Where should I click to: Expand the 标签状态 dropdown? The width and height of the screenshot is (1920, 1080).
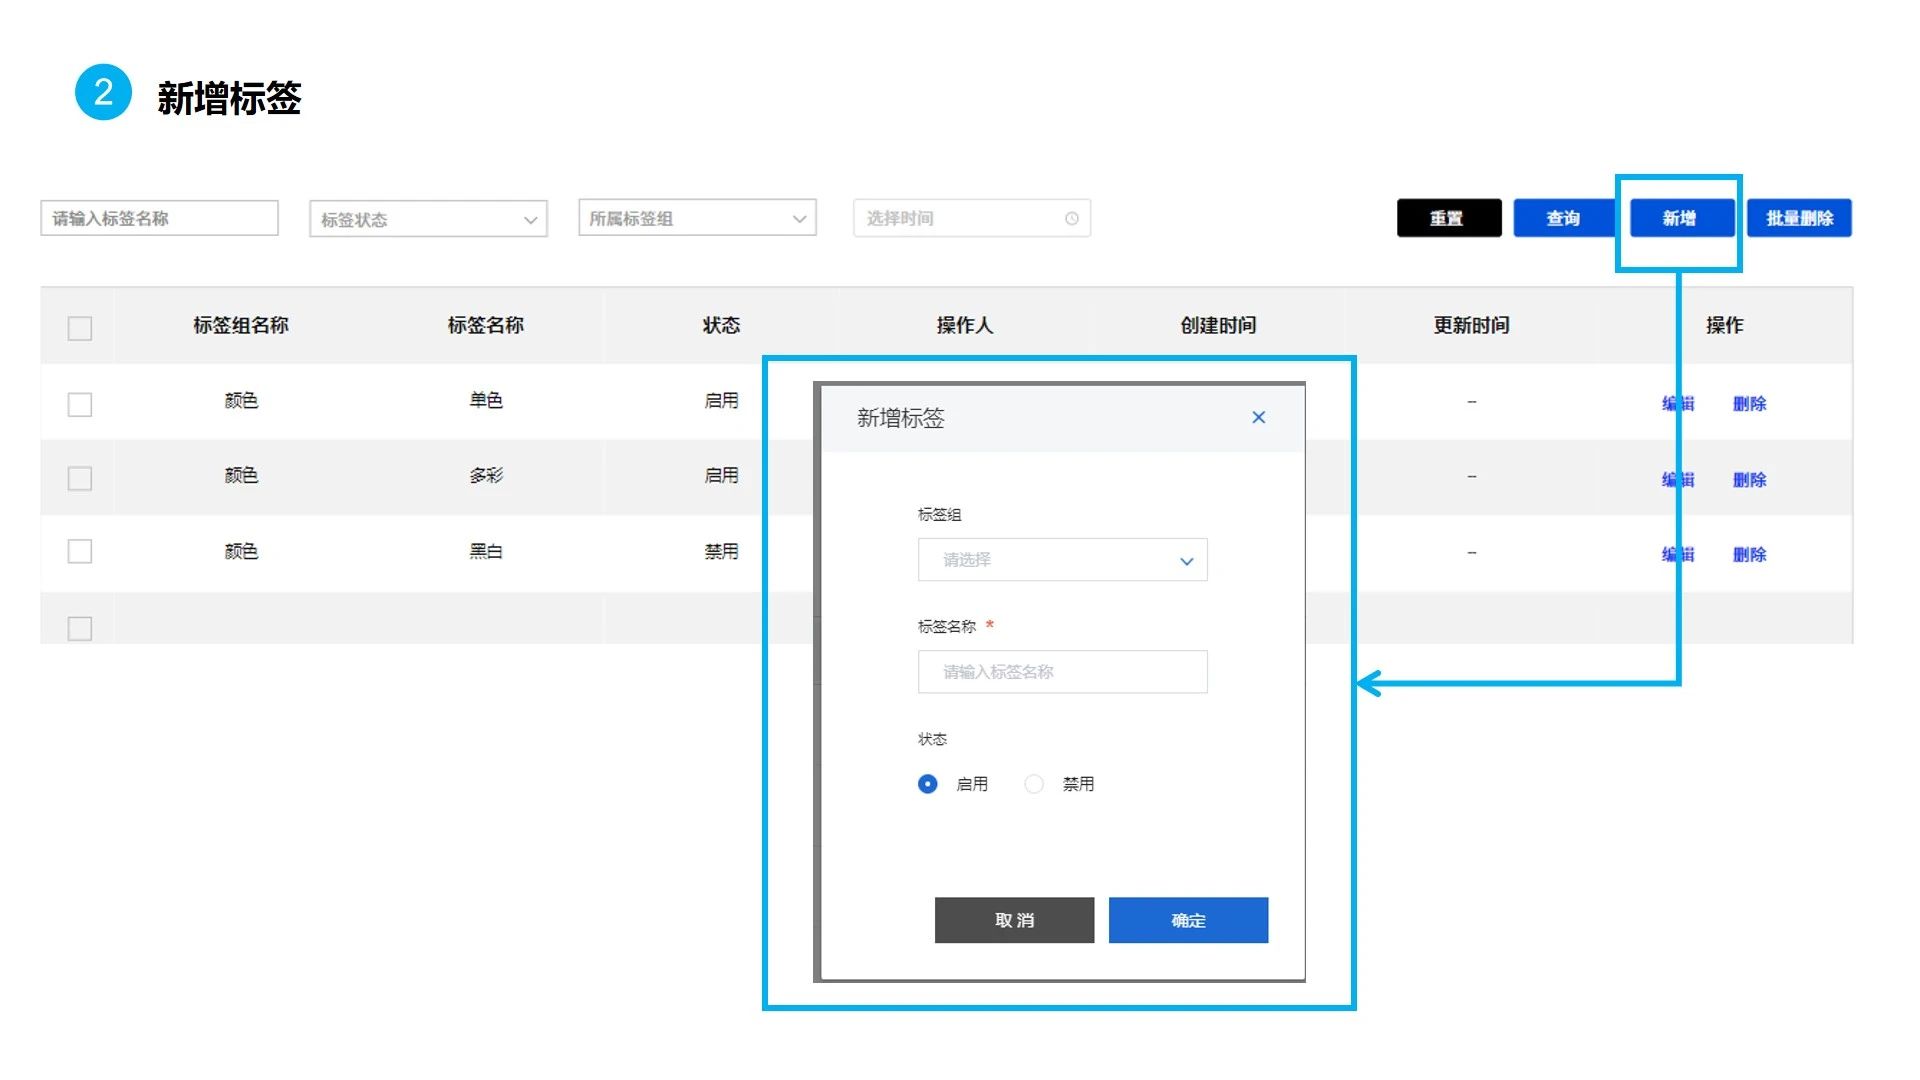[x=428, y=219]
